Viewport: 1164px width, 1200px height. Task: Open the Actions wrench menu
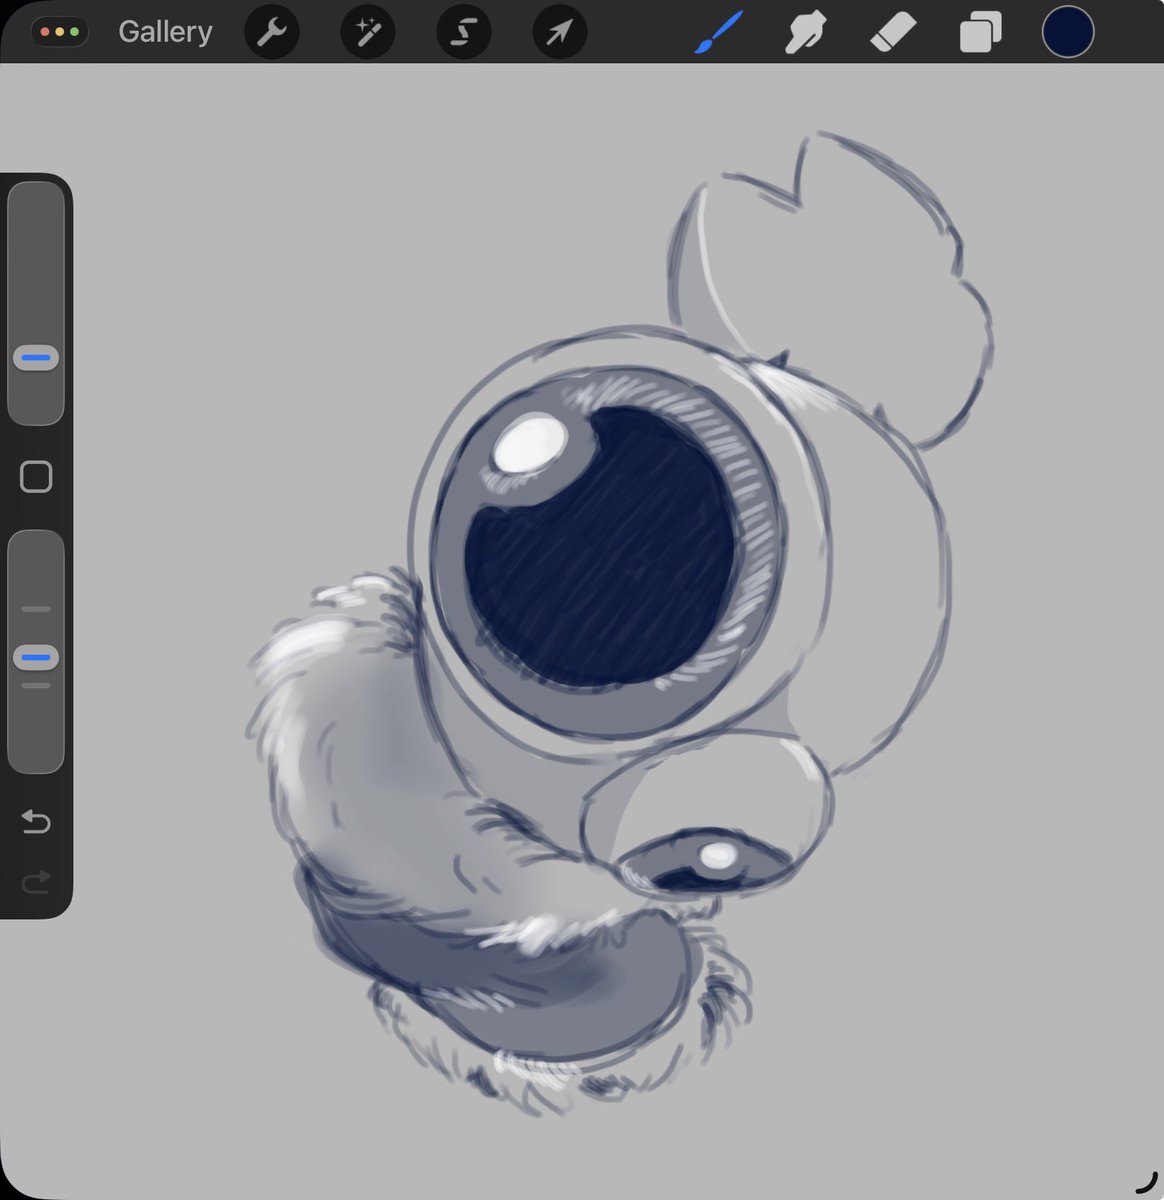click(272, 33)
